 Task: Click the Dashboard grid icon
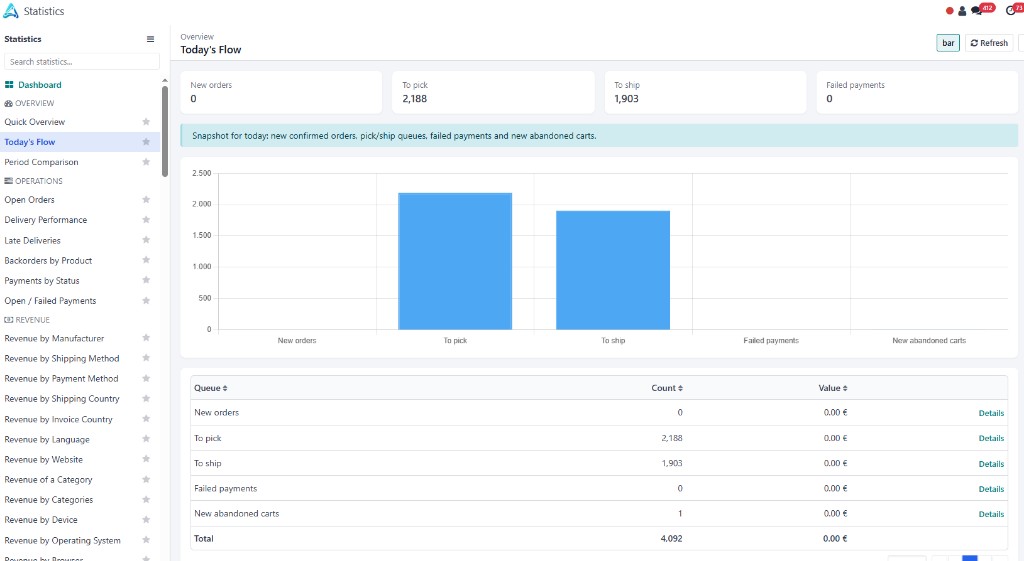9,85
